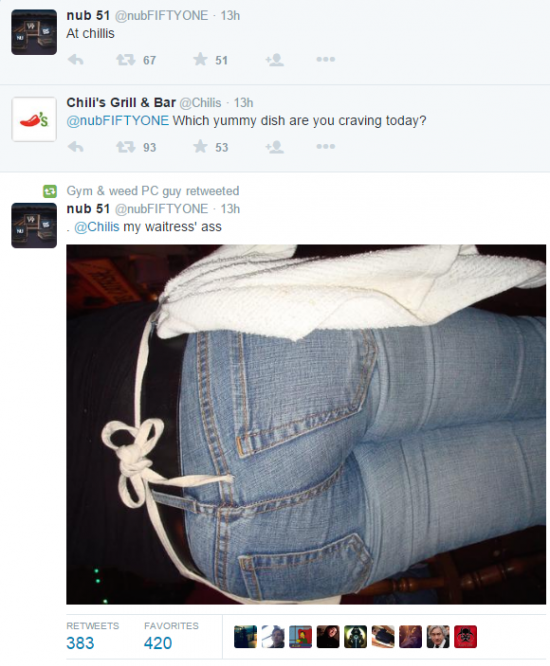The height and width of the screenshot is (666, 550).
Task: Open more options on 'At chillis' tweet
Action: (x=325, y=59)
